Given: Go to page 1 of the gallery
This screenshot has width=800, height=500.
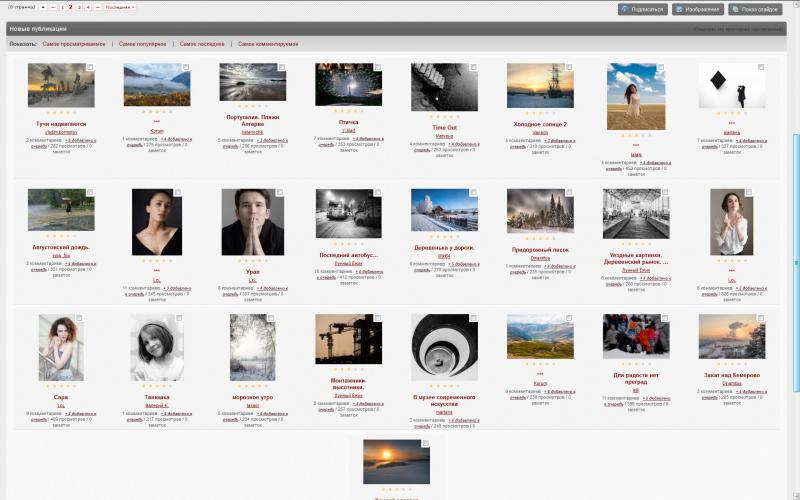Looking at the screenshot, I should [62, 7].
